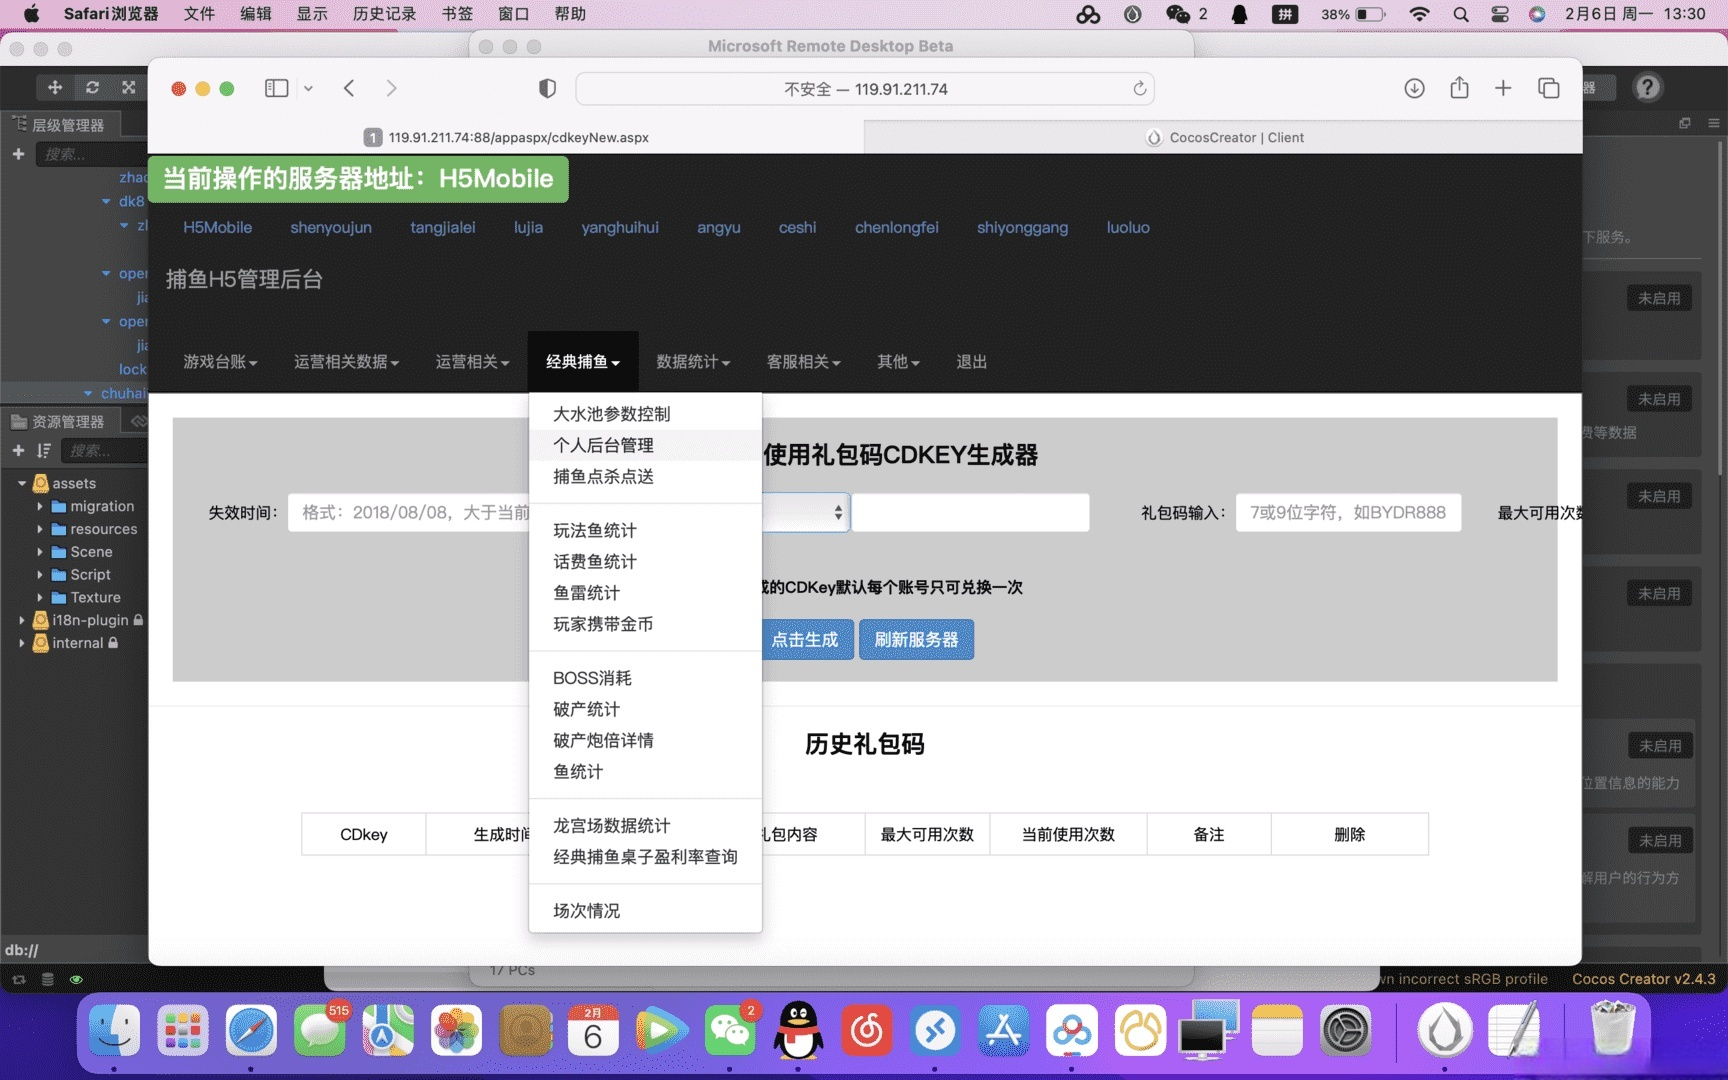Open the Wi-Fi icon in menu bar

[x=1419, y=14]
